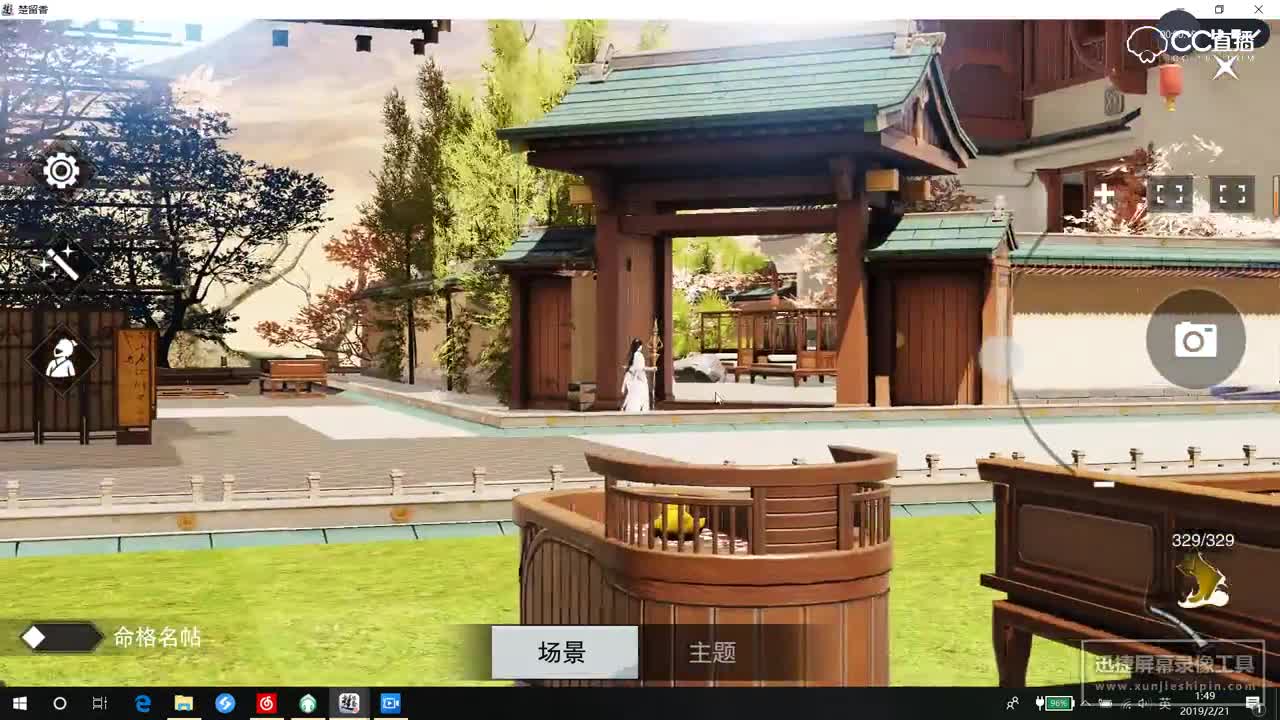Click the minus zoom-out icon
The height and width of the screenshot is (720, 1280).
click(1104, 484)
